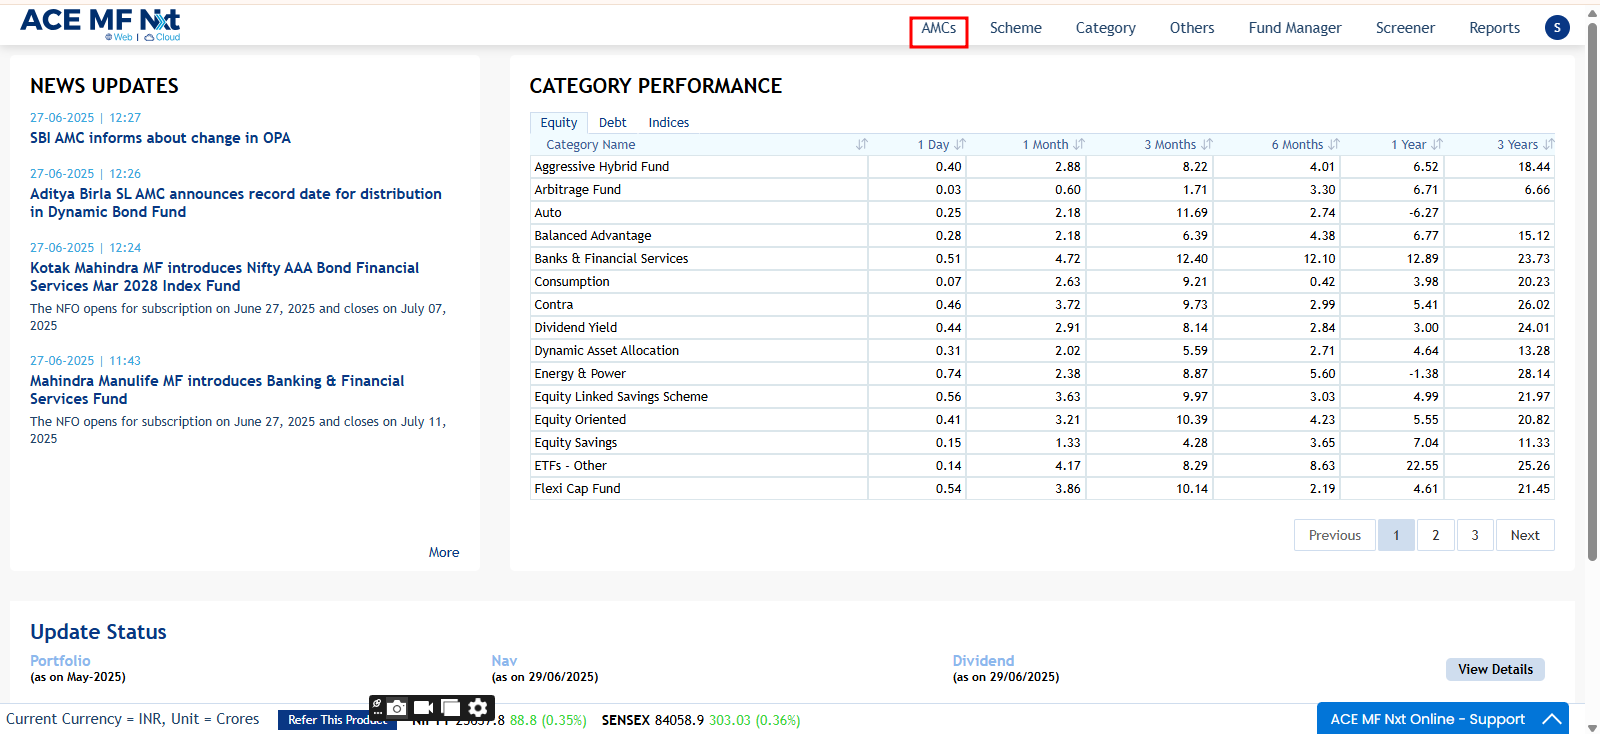
Task: Go to page 2 of category table
Action: 1435,535
